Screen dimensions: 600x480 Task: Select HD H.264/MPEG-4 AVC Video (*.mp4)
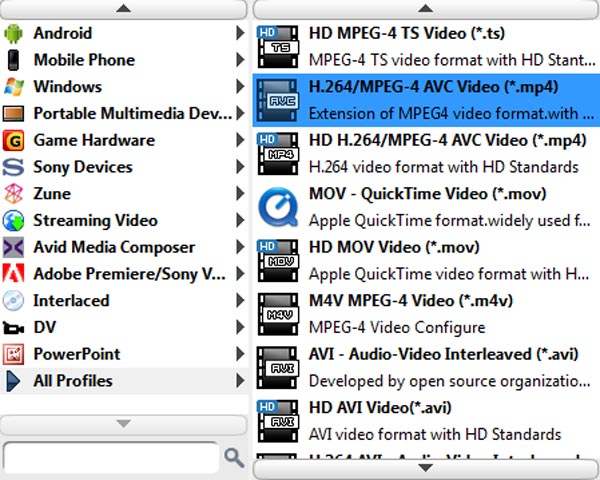click(x=426, y=153)
